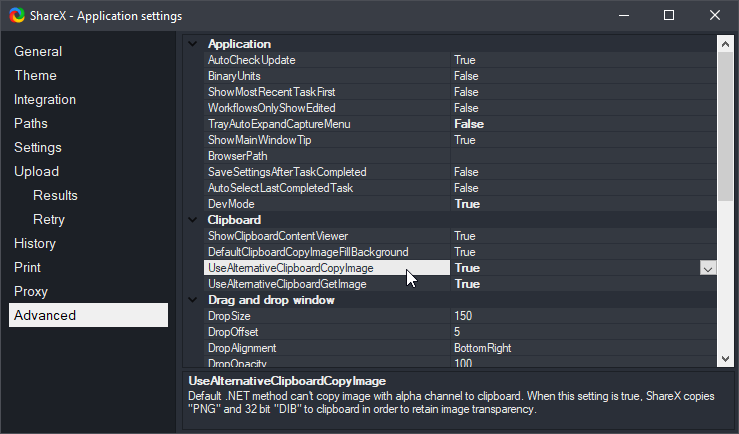This screenshot has width=739, height=434.
Task: Click the BinaryUnits False value
Action: [466, 76]
